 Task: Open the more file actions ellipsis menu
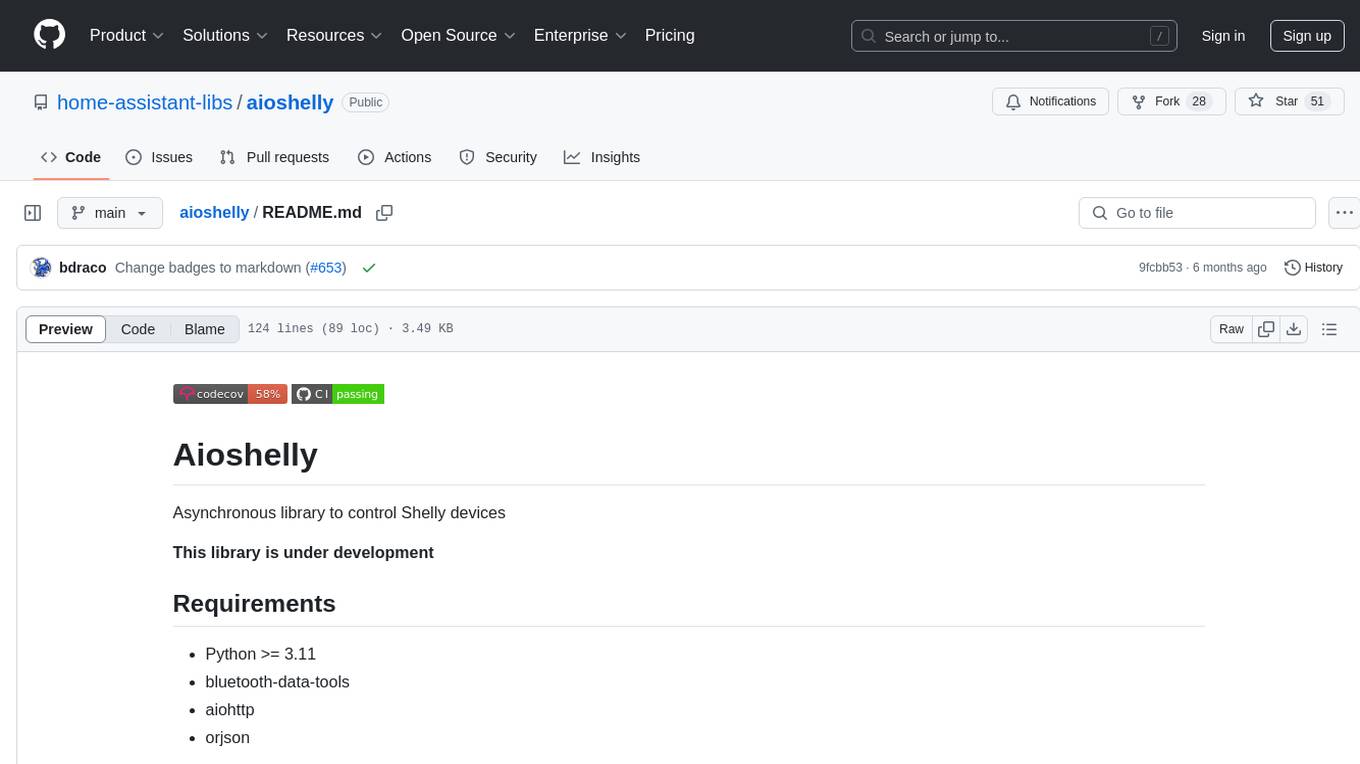[1344, 213]
